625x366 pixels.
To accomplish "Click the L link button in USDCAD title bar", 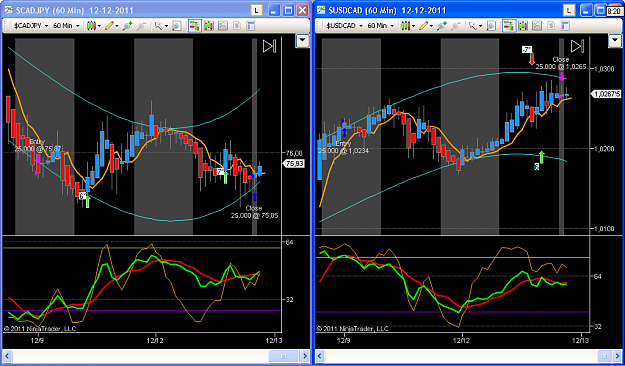I will [569, 10].
